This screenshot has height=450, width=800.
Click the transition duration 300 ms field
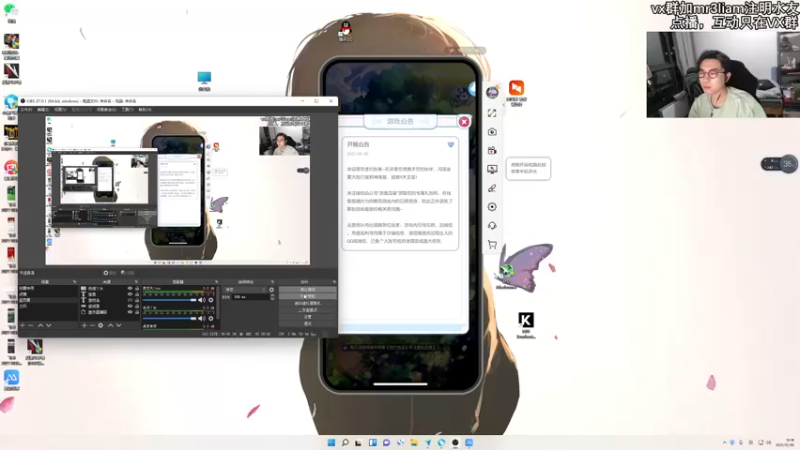251,297
